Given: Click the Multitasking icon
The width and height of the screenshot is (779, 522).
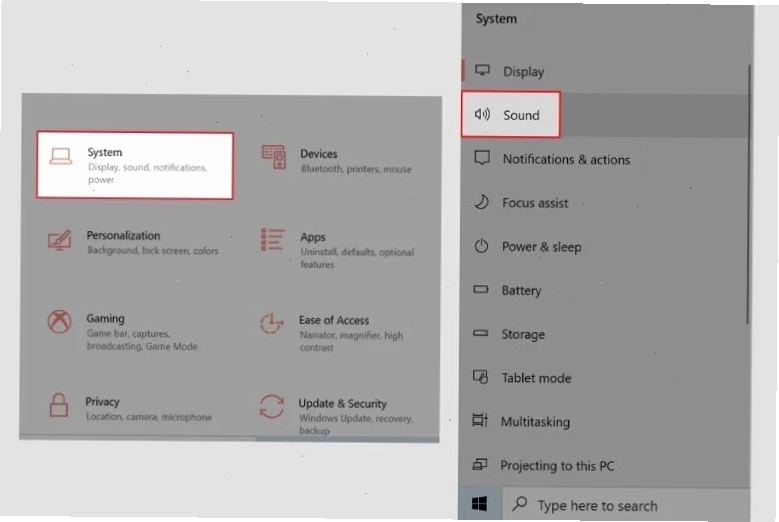Looking at the screenshot, I should pyautogui.click(x=480, y=420).
